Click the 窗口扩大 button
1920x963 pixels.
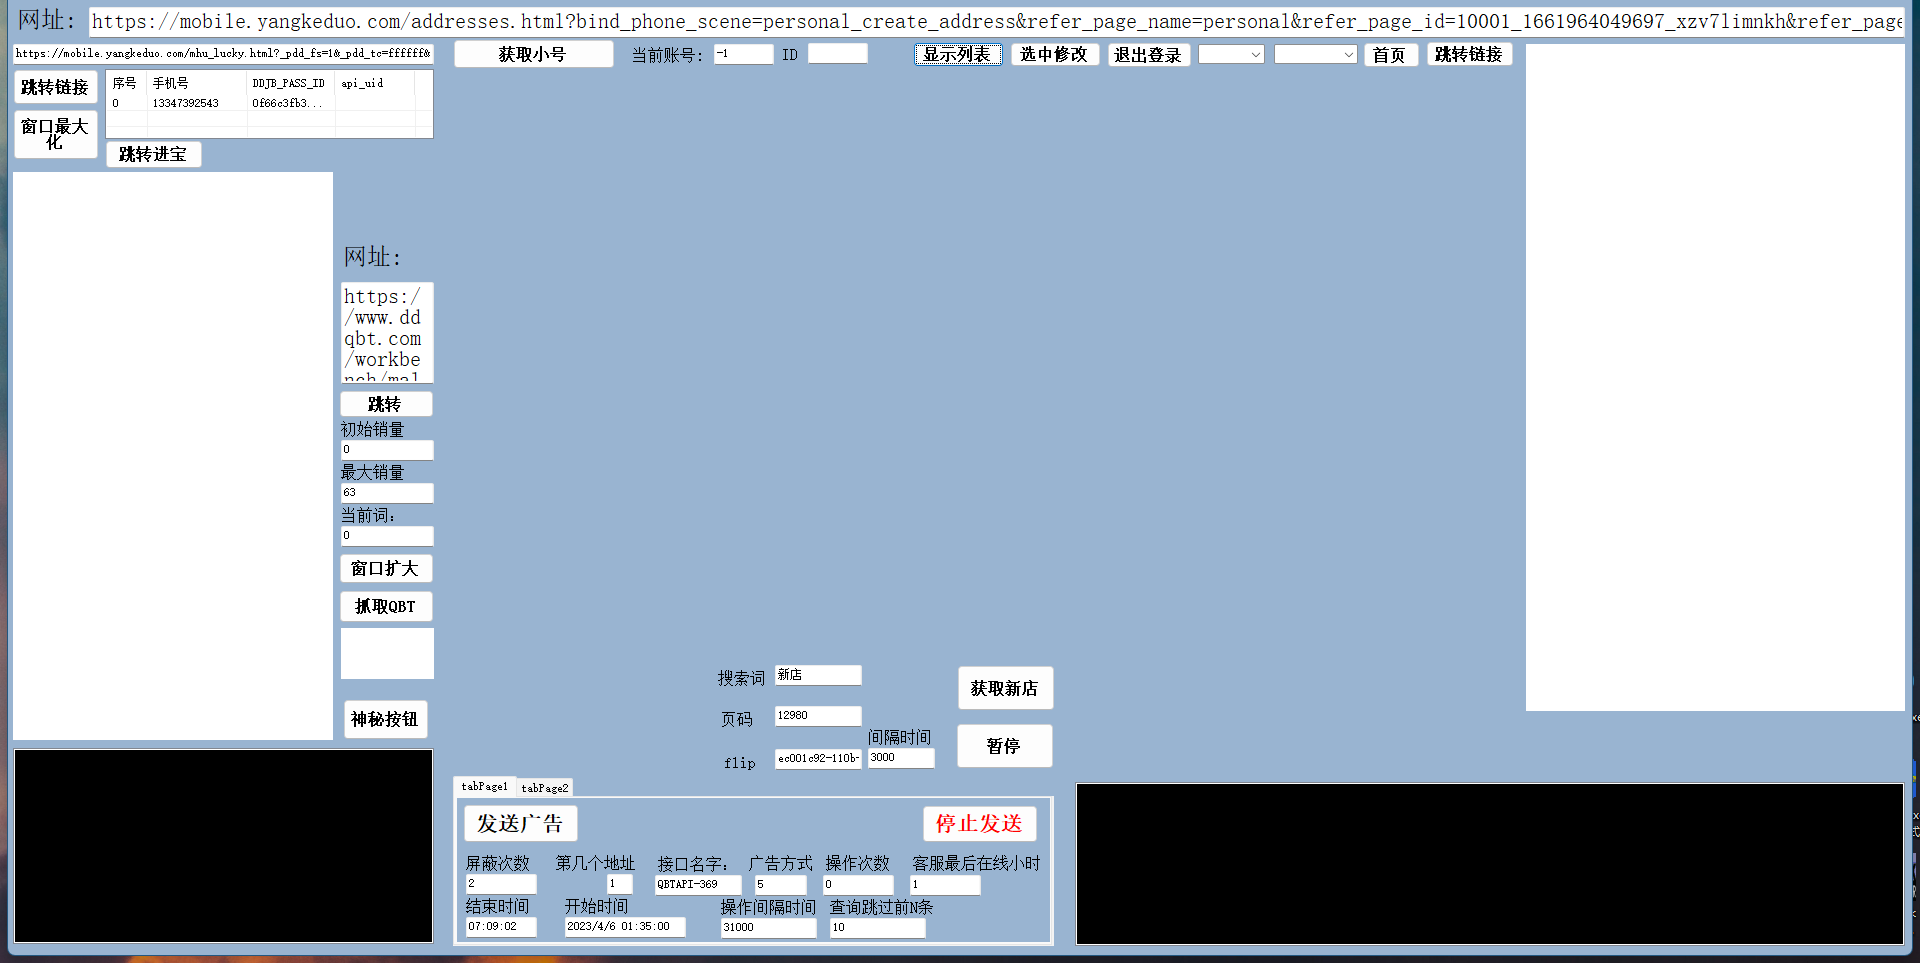point(386,568)
